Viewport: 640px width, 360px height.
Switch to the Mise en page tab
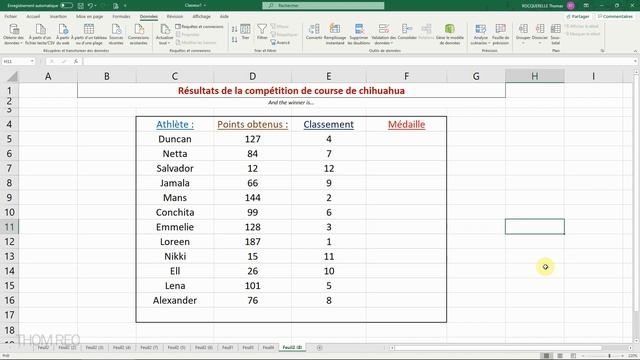click(x=89, y=16)
